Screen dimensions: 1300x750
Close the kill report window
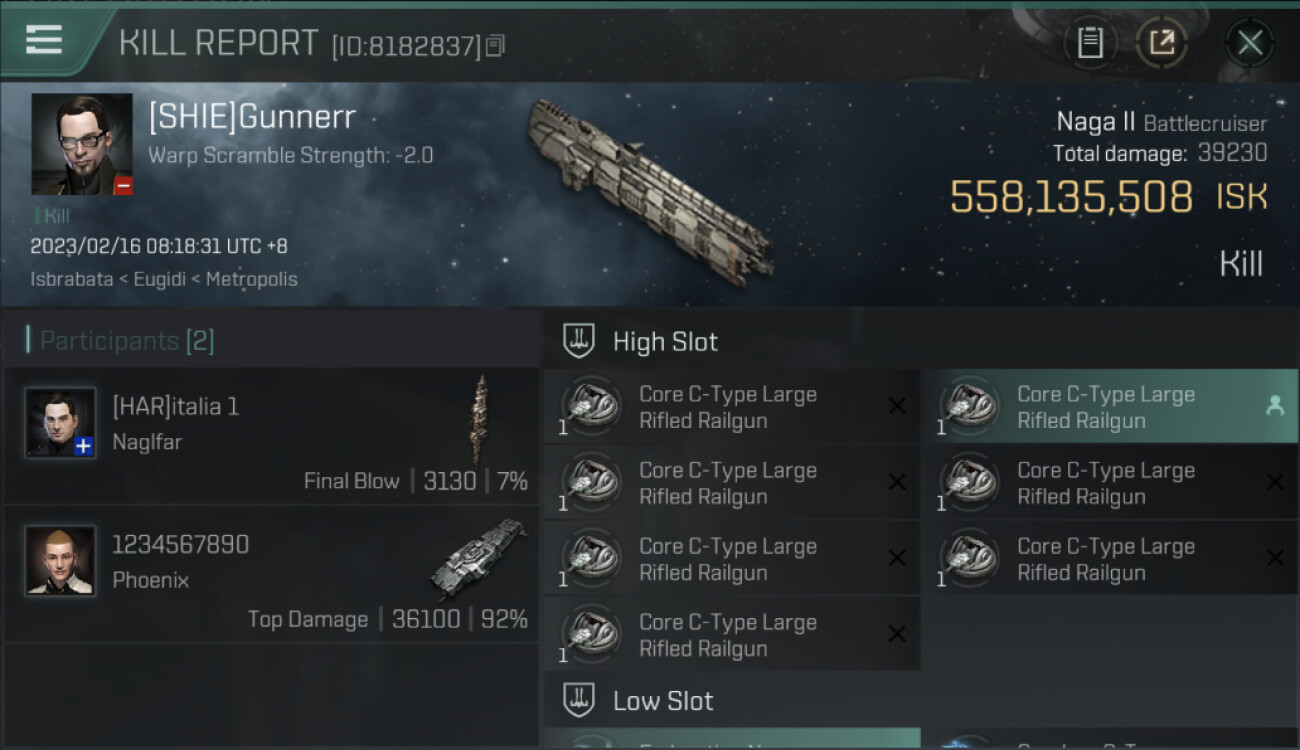(x=1249, y=42)
